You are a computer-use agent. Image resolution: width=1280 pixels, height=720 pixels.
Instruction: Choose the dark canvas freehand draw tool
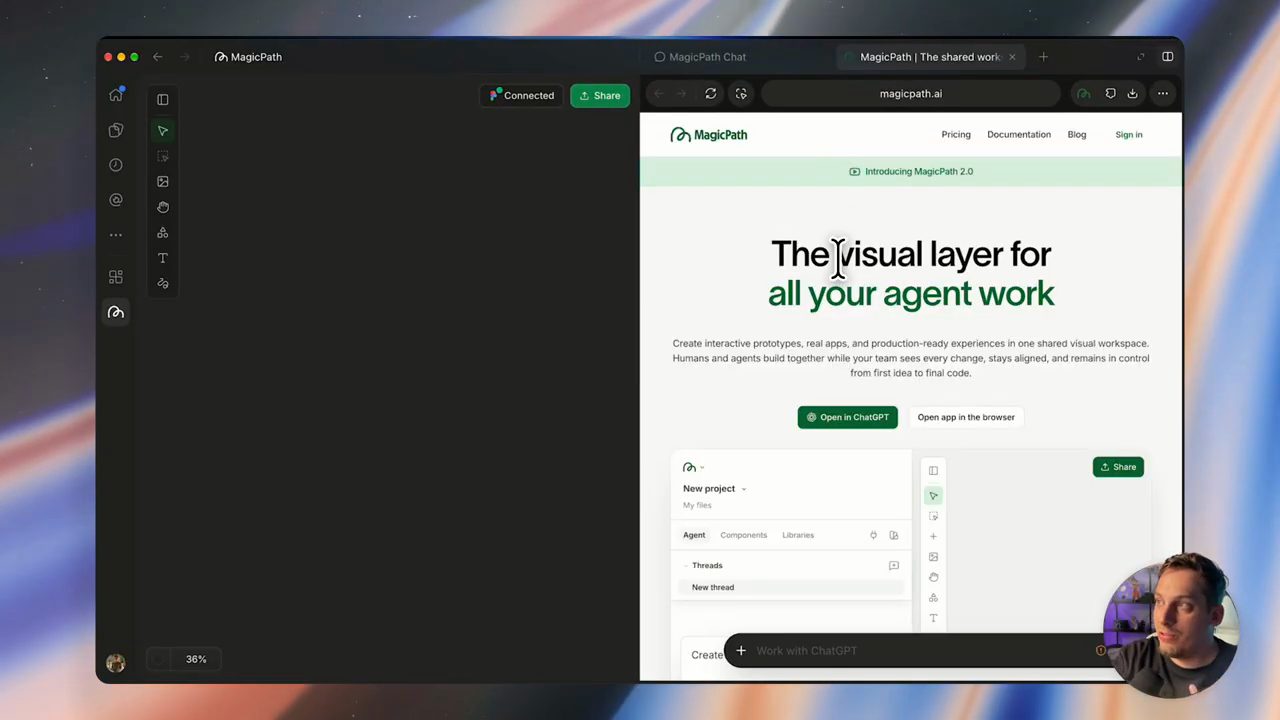(163, 283)
